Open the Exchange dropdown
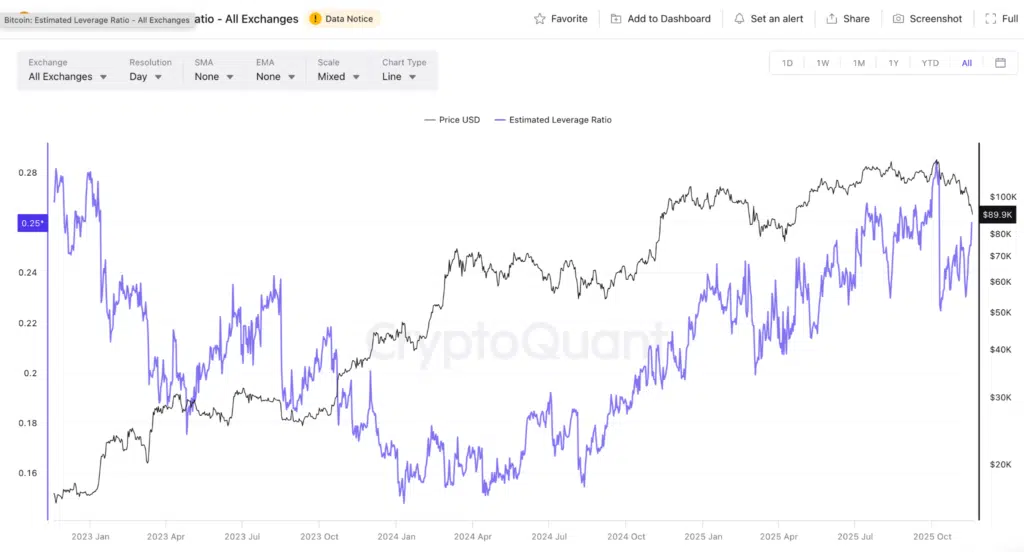Viewport: 1024px width, 552px height. pos(68,76)
